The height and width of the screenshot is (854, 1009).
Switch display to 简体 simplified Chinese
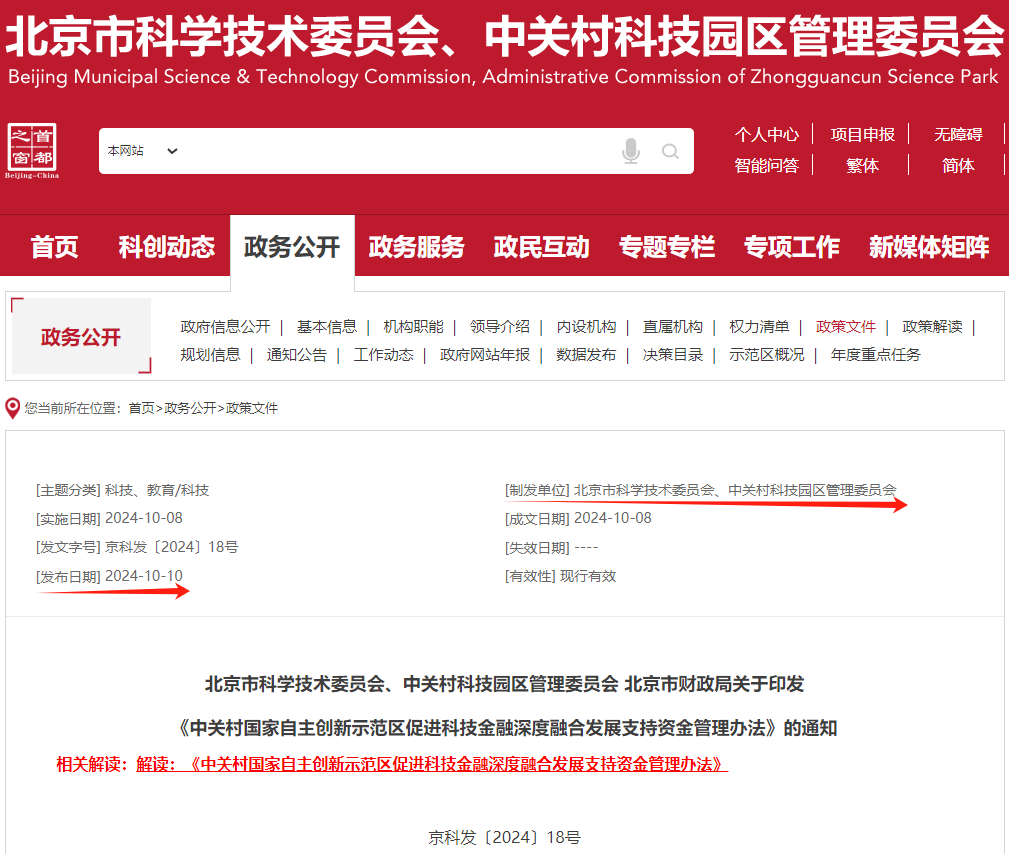coord(957,164)
